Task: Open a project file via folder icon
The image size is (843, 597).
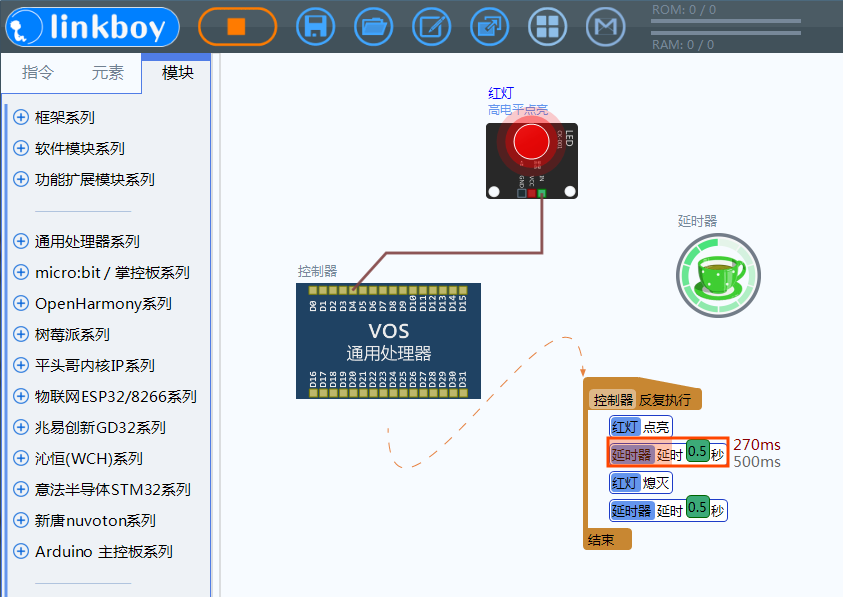Action: coord(374,26)
